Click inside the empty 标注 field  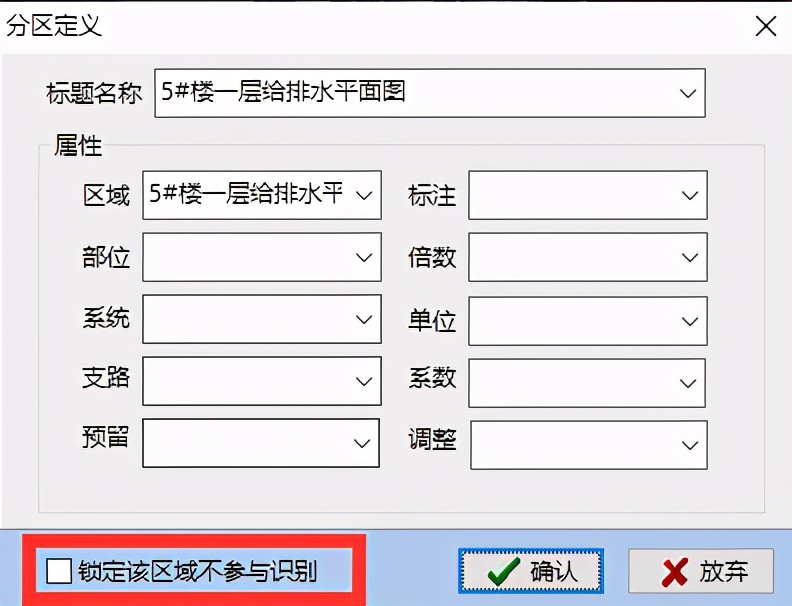pyautogui.click(x=573, y=195)
